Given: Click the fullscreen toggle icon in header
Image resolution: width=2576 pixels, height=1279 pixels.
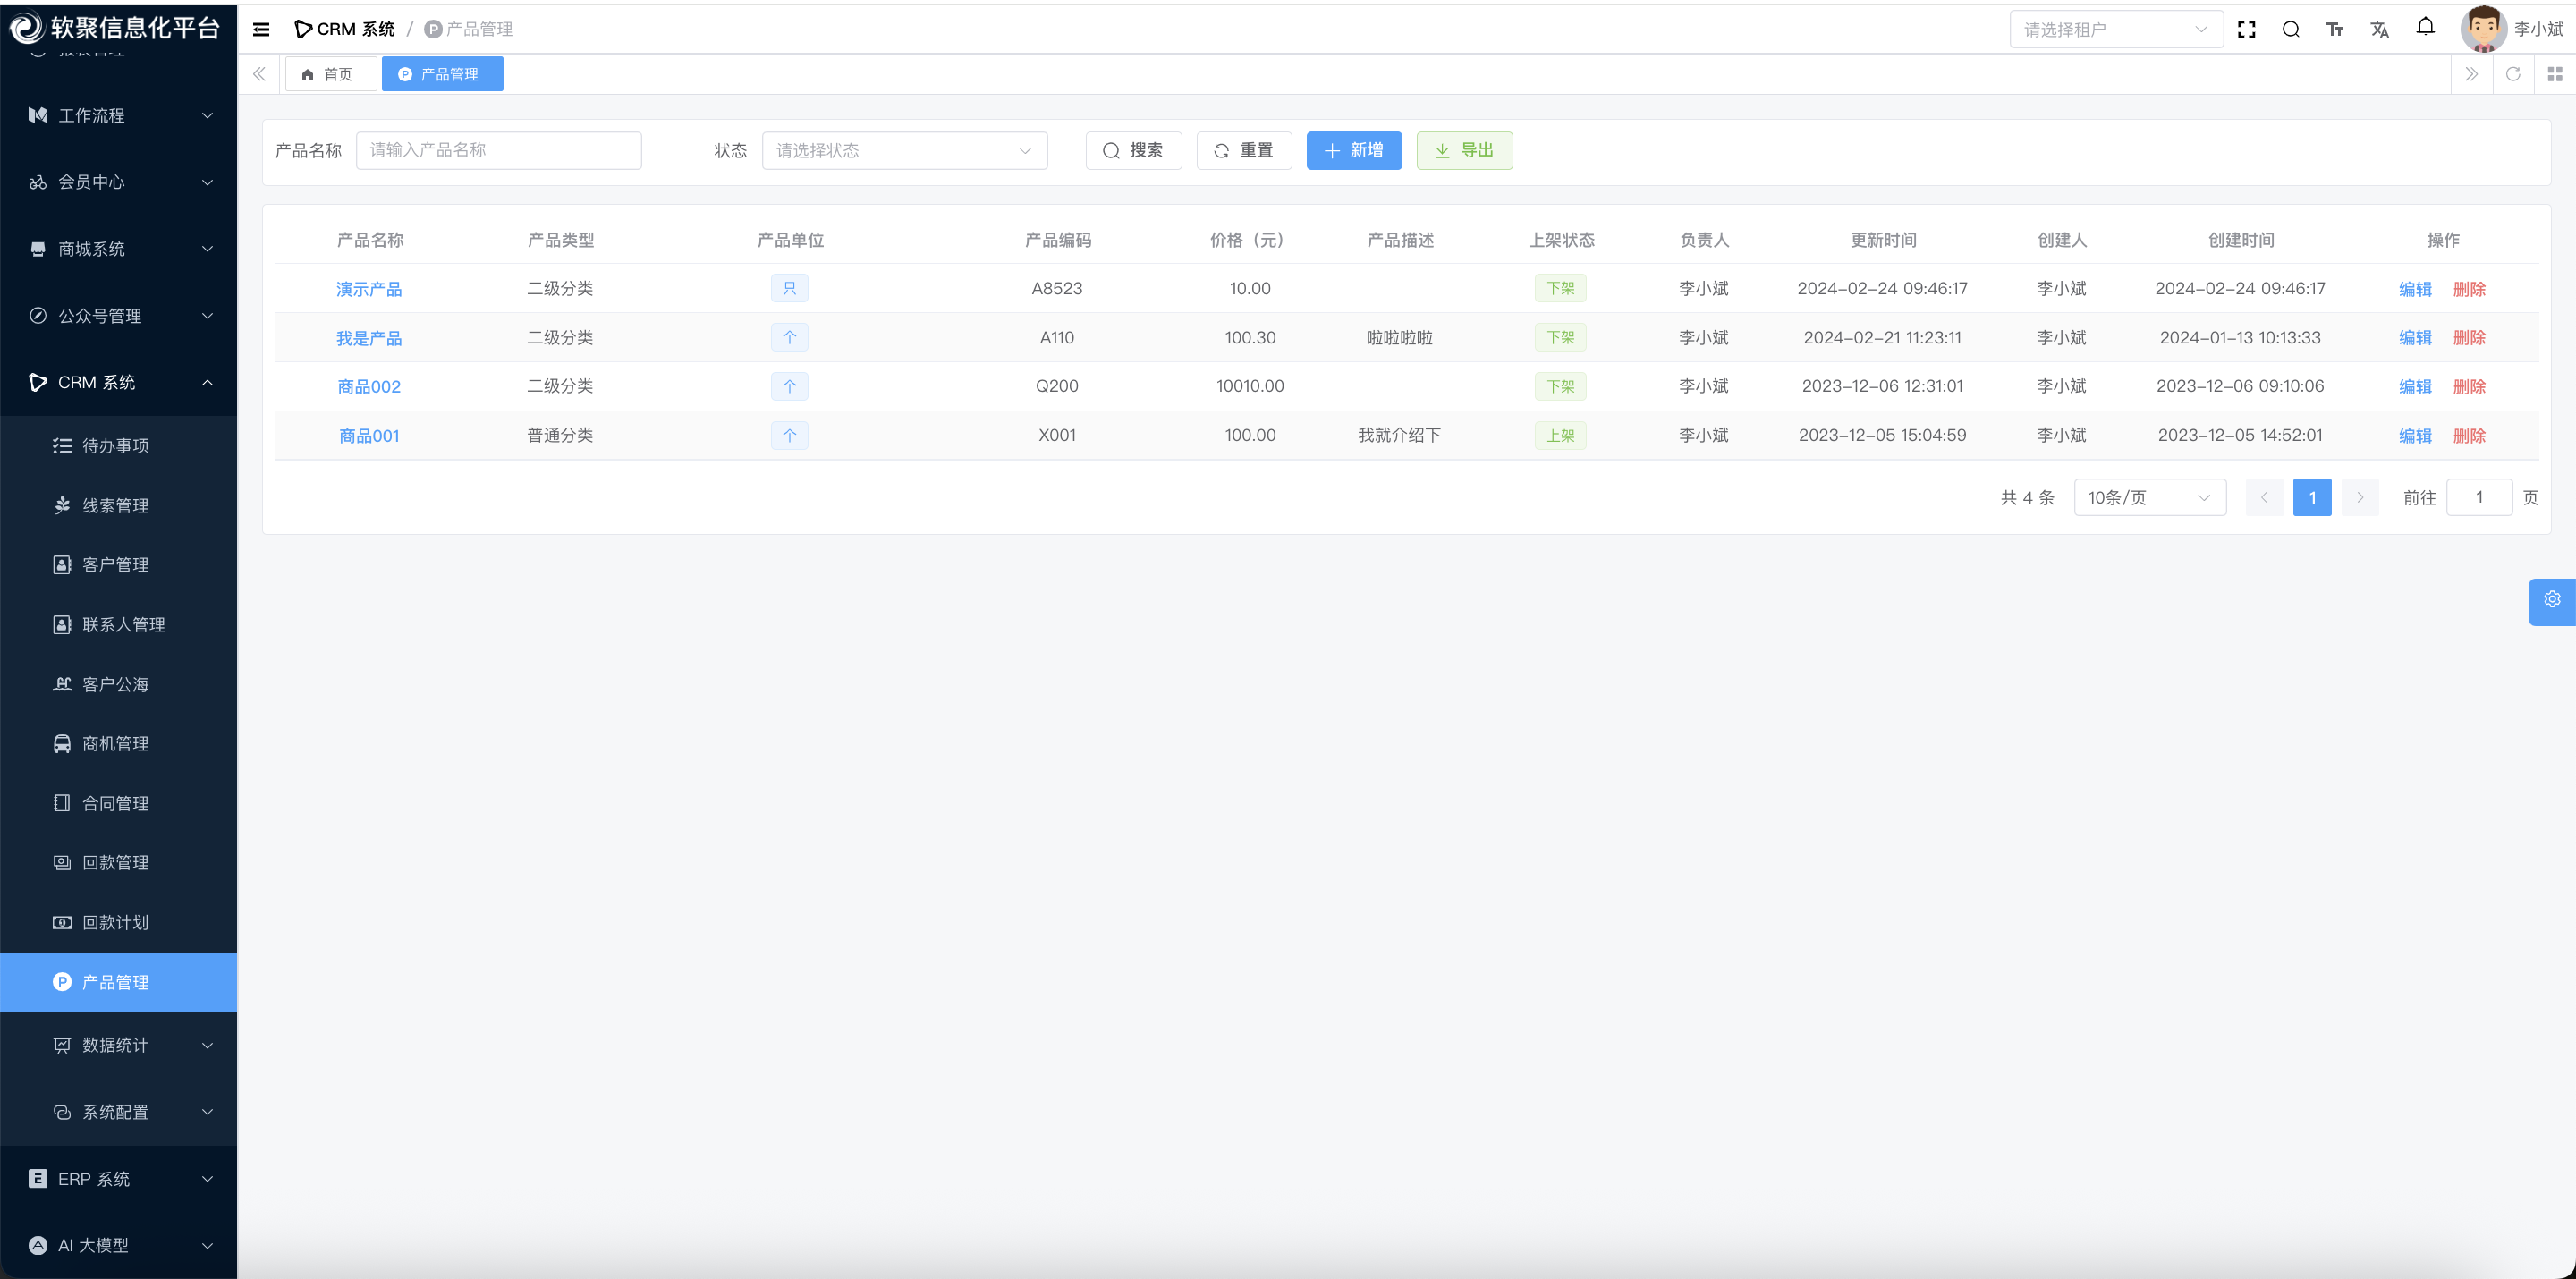Looking at the screenshot, I should pos(2246,30).
